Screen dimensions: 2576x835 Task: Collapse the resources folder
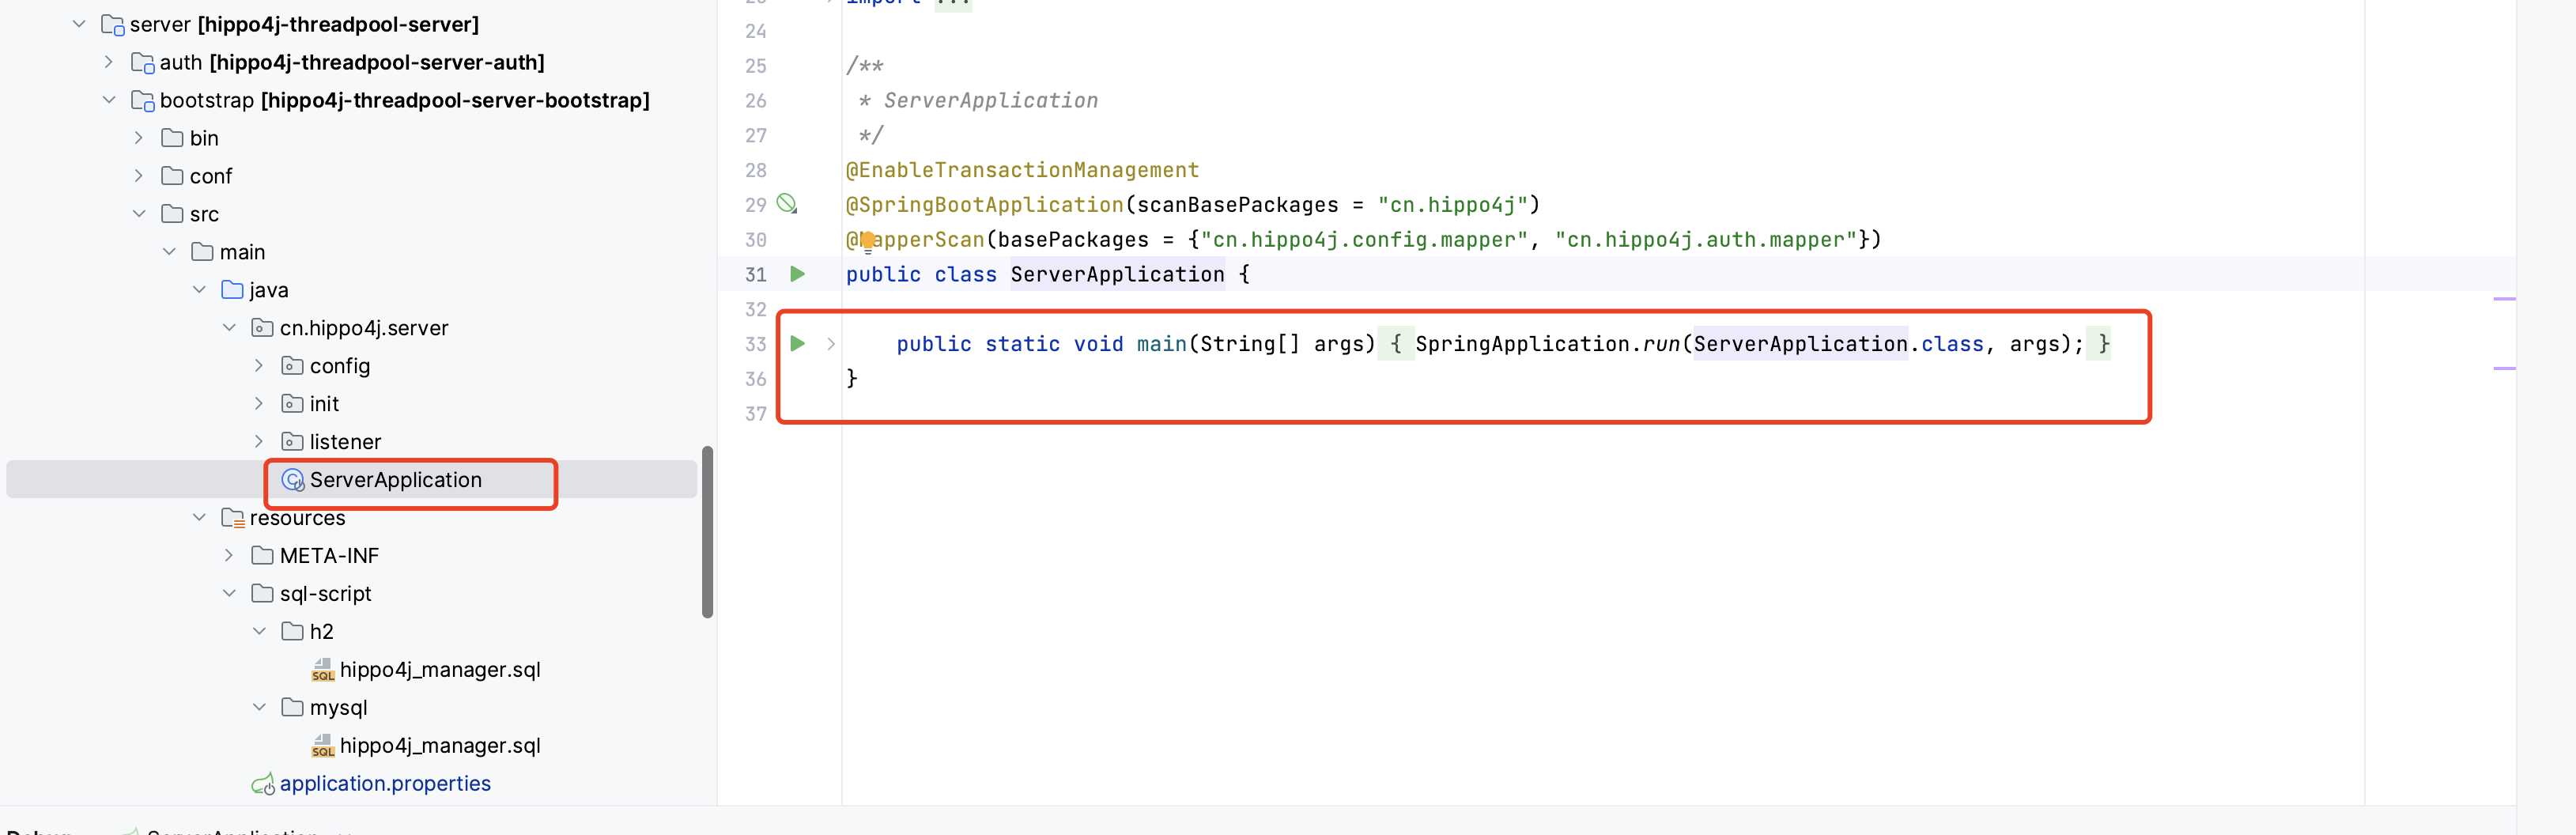(x=200, y=517)
